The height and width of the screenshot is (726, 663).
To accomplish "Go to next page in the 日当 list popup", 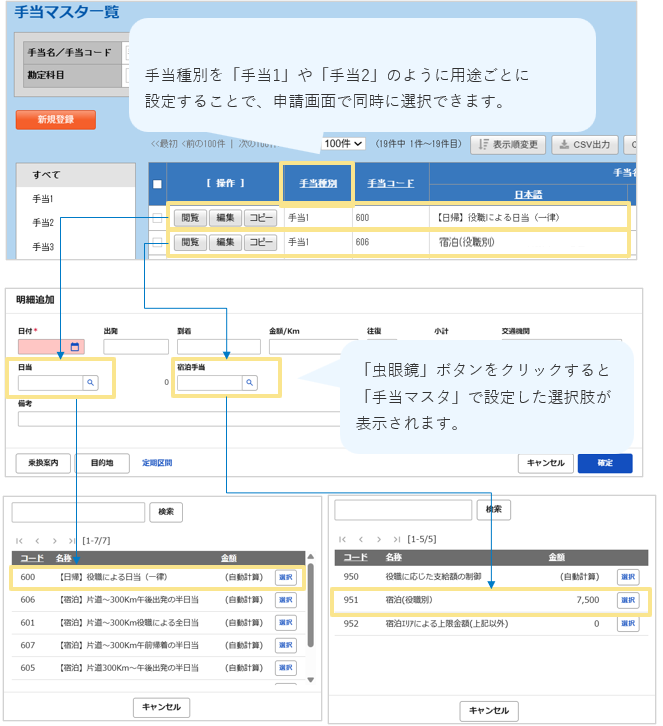I will click(x=55, y=540).
